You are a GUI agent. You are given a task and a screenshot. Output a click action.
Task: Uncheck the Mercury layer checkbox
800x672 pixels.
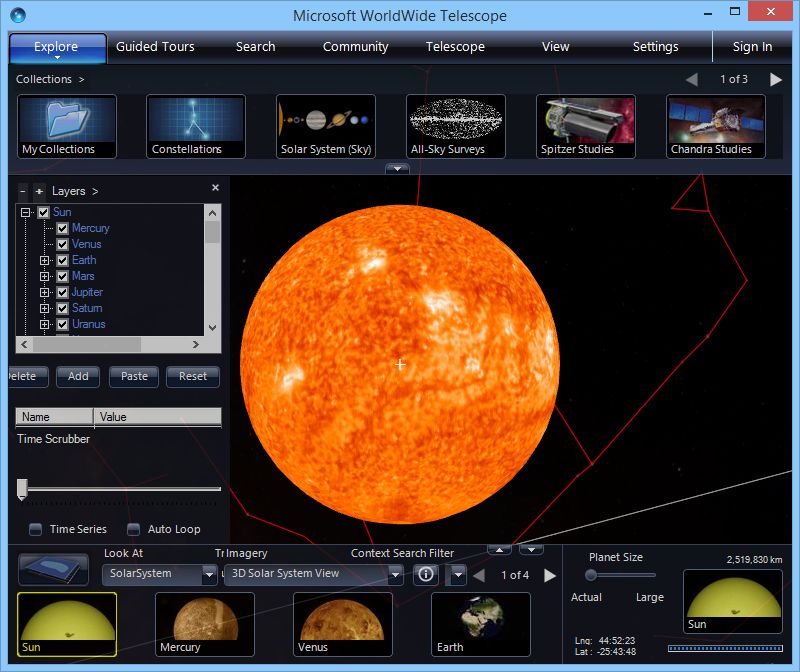tap(62, 229)
